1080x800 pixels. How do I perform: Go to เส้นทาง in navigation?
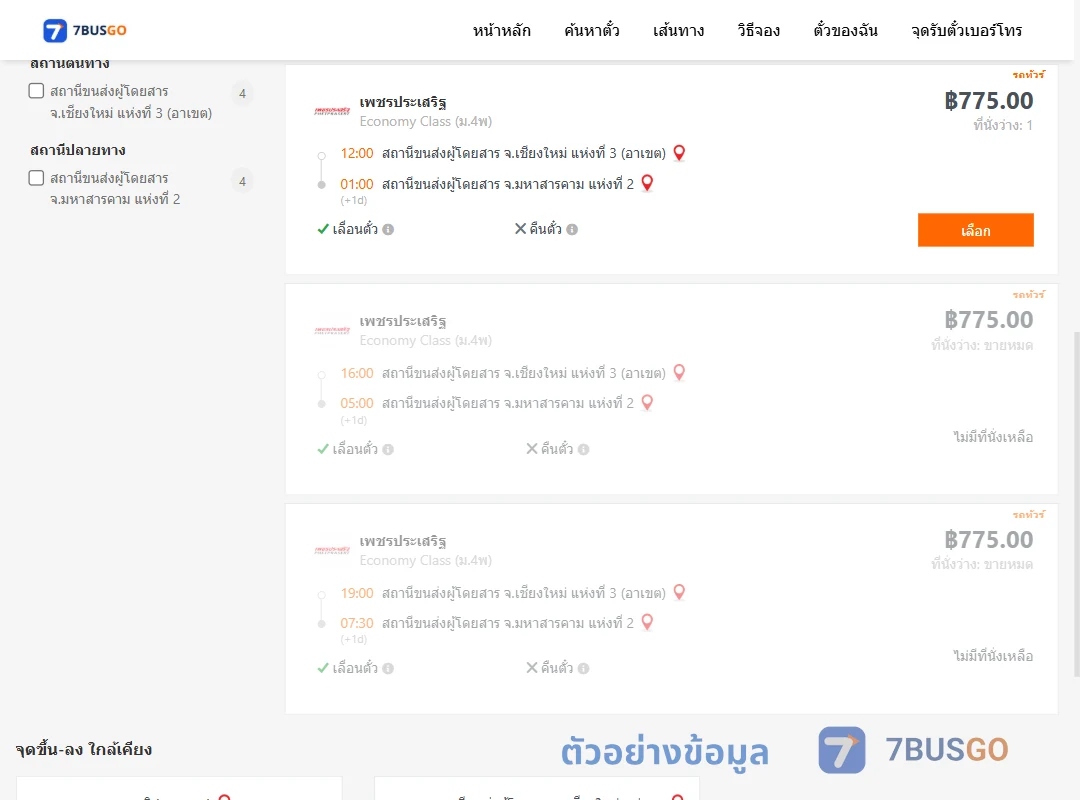tap(678, 30)
